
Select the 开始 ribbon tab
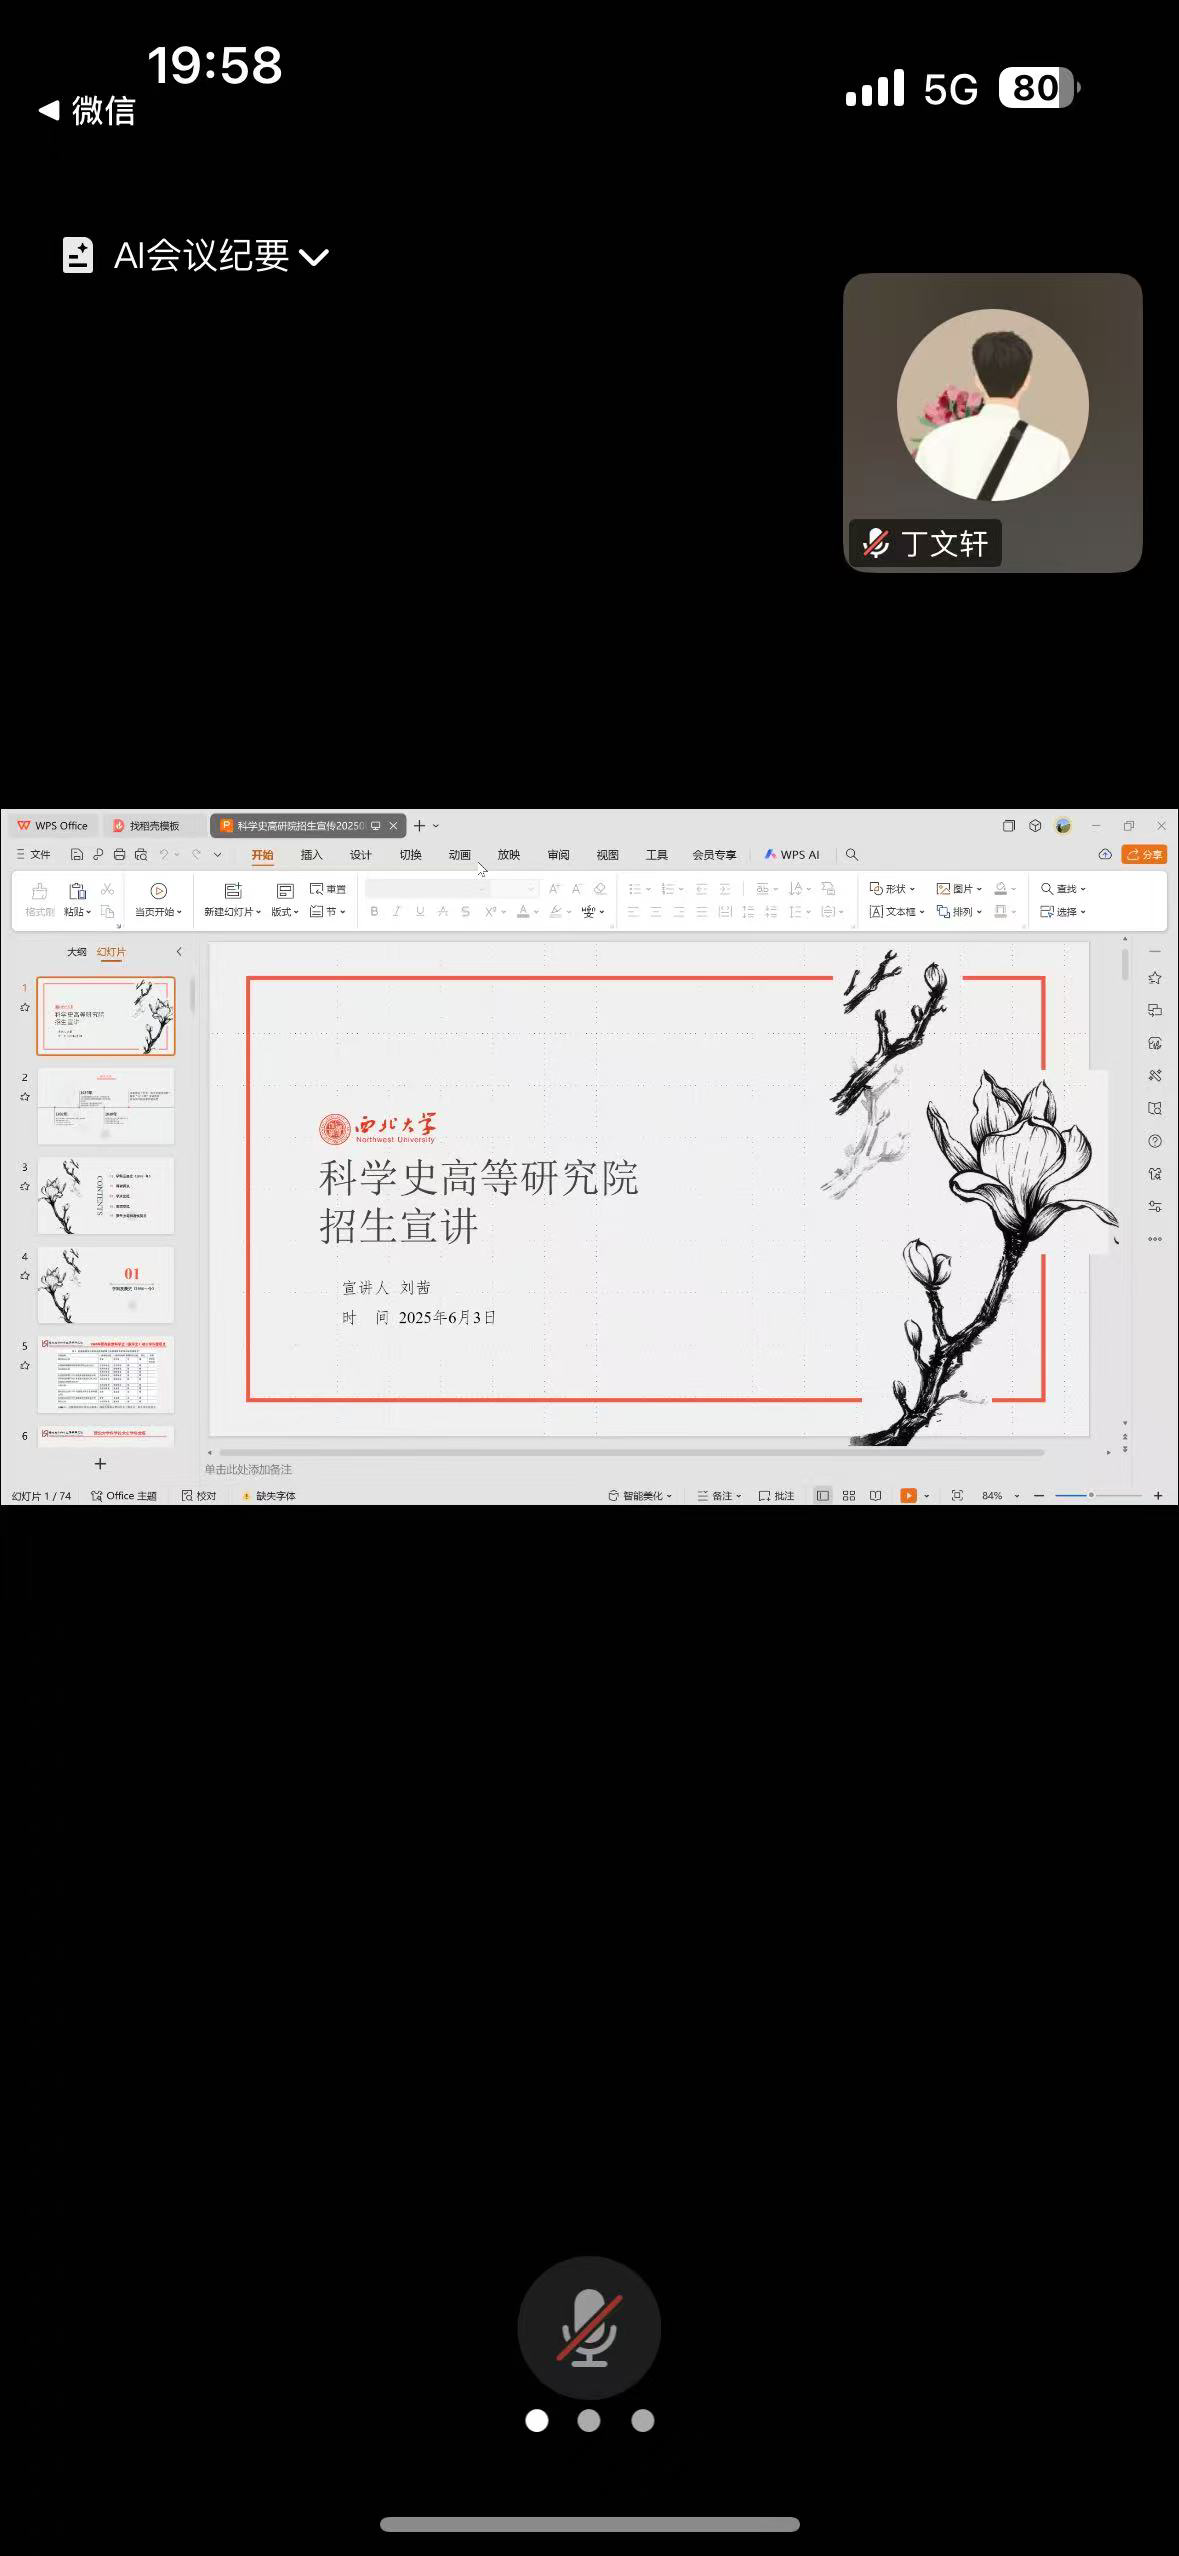pyautogui.click(x=262, y=855)
